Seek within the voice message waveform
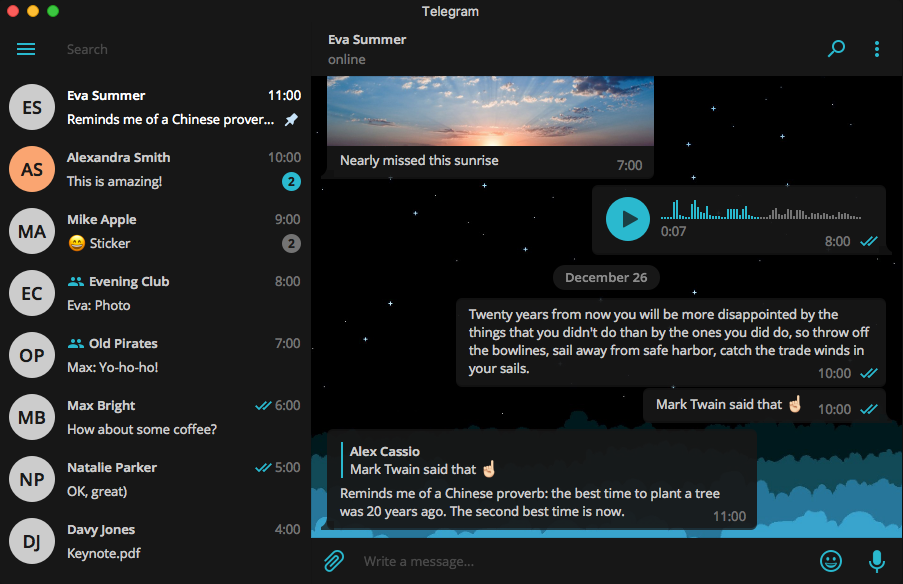The image size is (903, 584). pyautogui.click(x=761, y=210)
